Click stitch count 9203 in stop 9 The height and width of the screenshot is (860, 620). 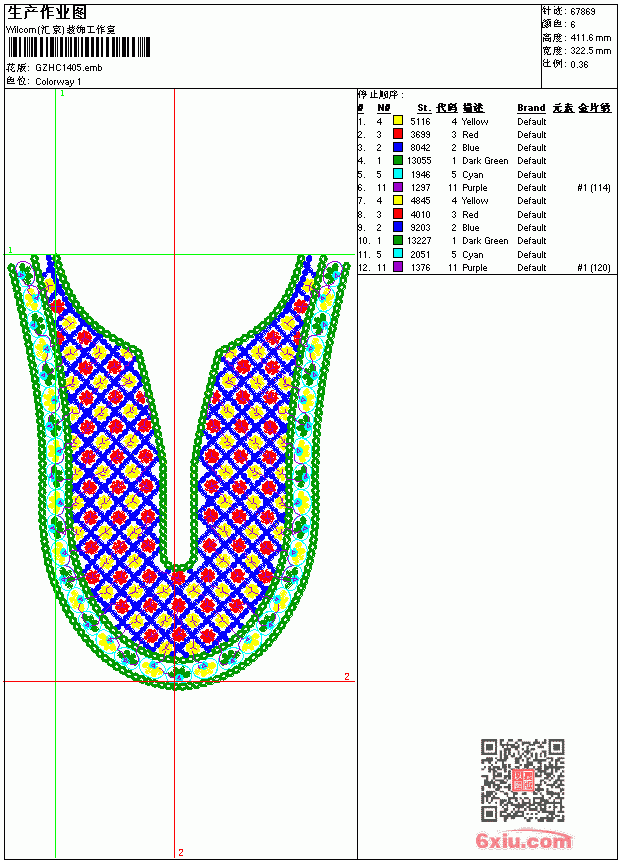point(420,228)
